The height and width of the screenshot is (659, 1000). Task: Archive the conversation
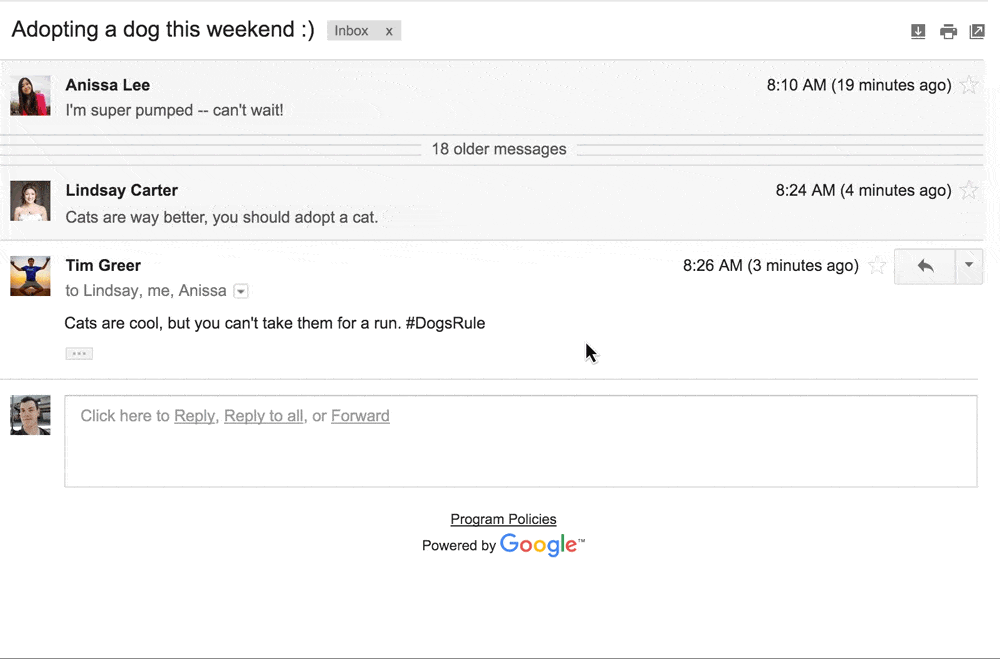tap(918, 31)
